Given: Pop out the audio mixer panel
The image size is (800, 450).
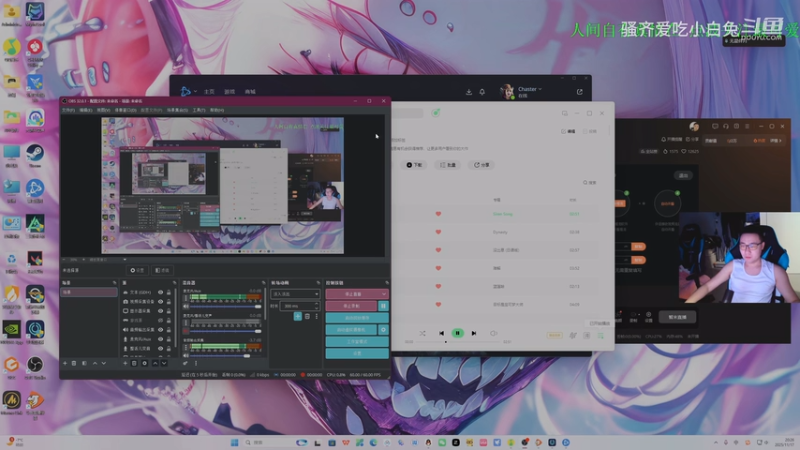Looking at the screenshot, I should tap(263, 283).
